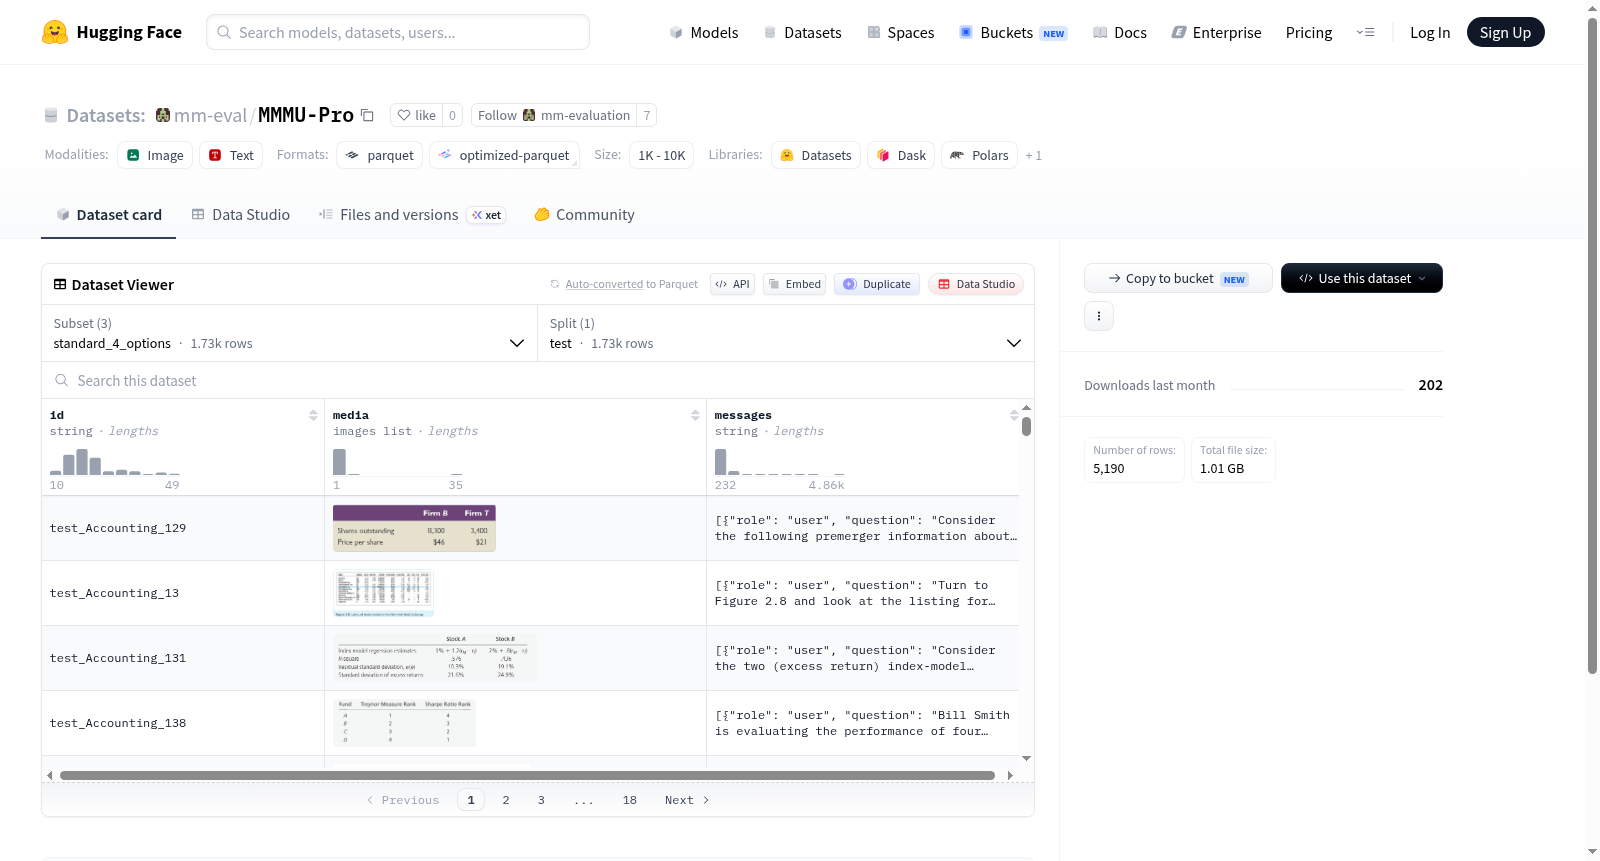This screenshot has height=861, width=1600.
Task: Open Buckets in the top navigation
Action: pos(1013,32)
